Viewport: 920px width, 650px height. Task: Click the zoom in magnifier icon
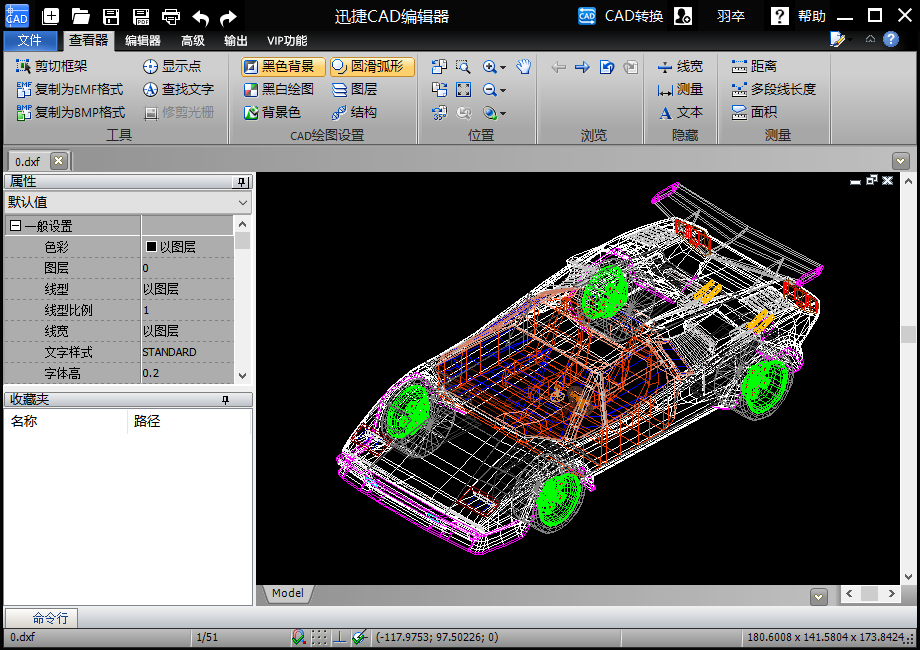pyautogui.click(x=490, y=67)
